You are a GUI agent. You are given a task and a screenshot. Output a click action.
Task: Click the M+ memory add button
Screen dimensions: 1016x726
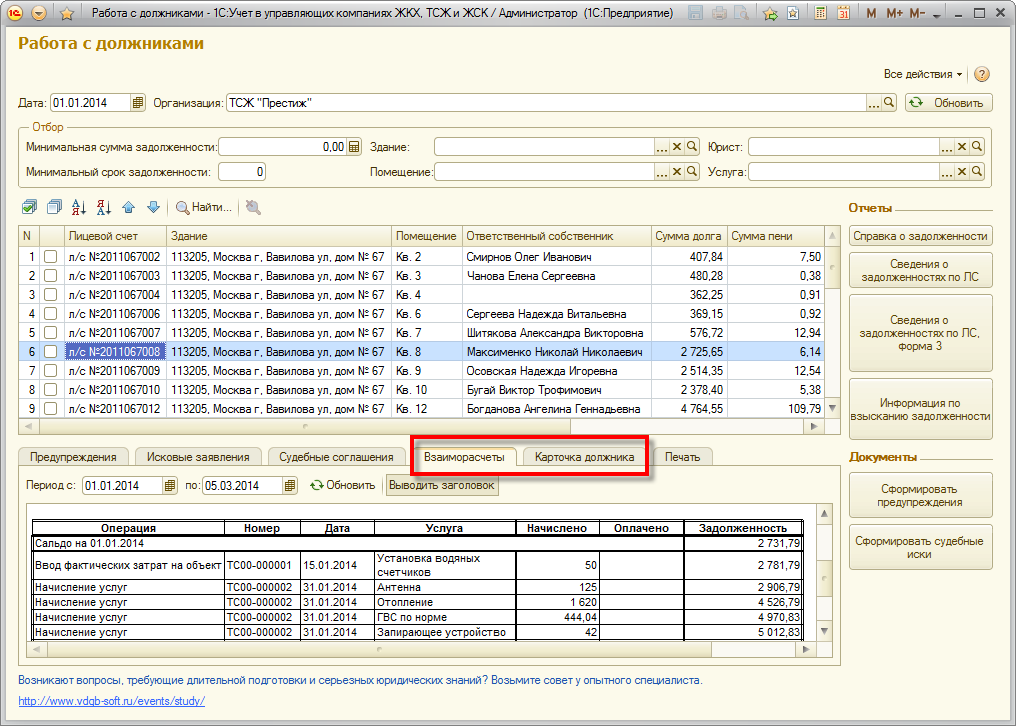[x=894, y=13]
